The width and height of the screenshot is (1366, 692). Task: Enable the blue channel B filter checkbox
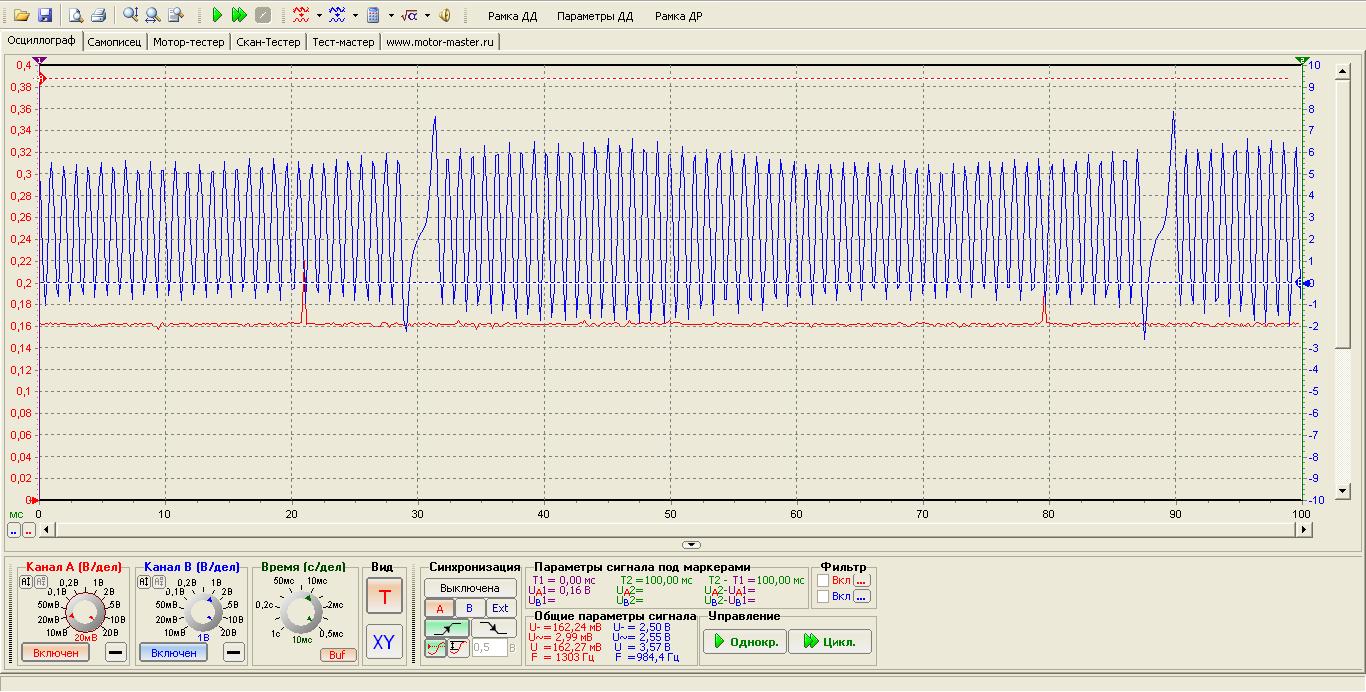(x=823, y=597)
